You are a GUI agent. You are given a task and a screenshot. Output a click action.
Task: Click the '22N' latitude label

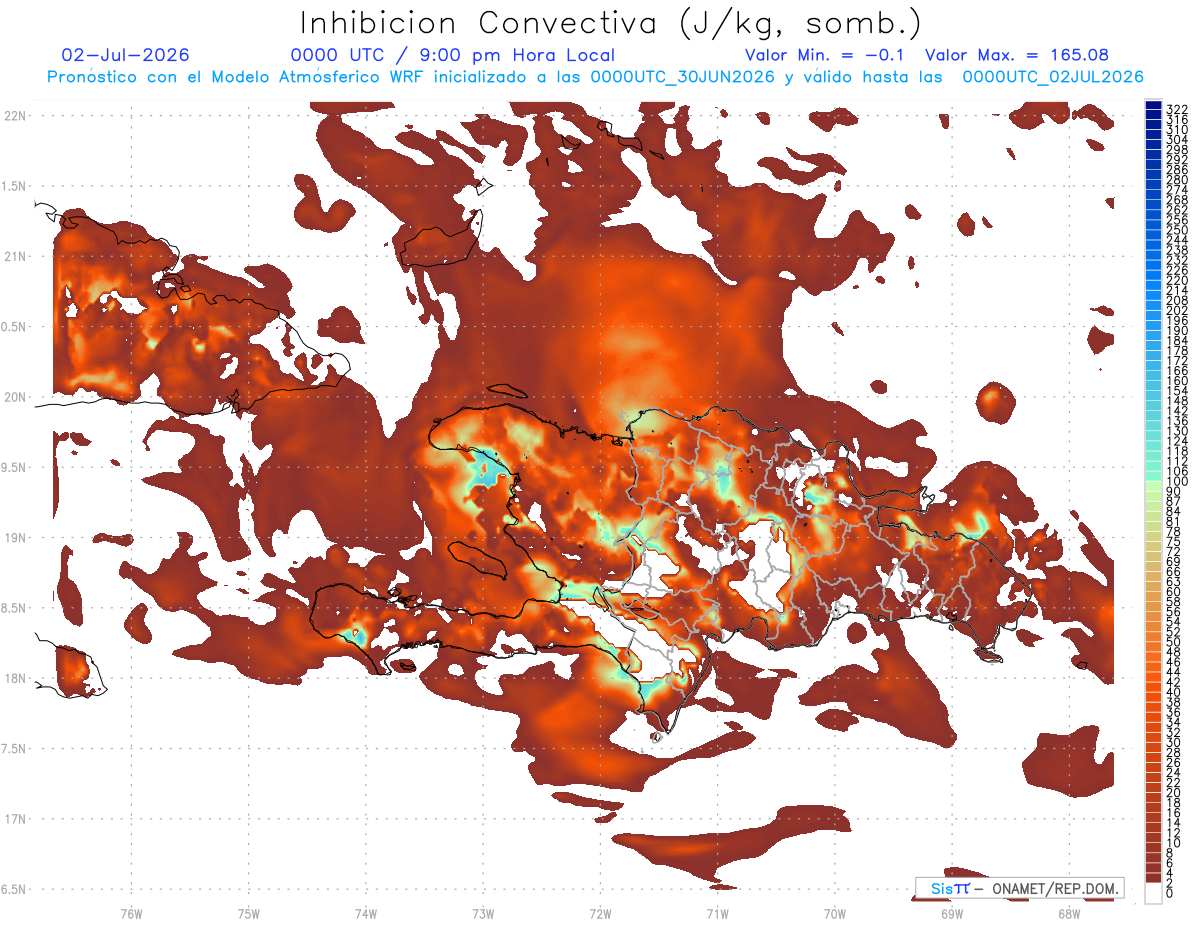[14, 116]
